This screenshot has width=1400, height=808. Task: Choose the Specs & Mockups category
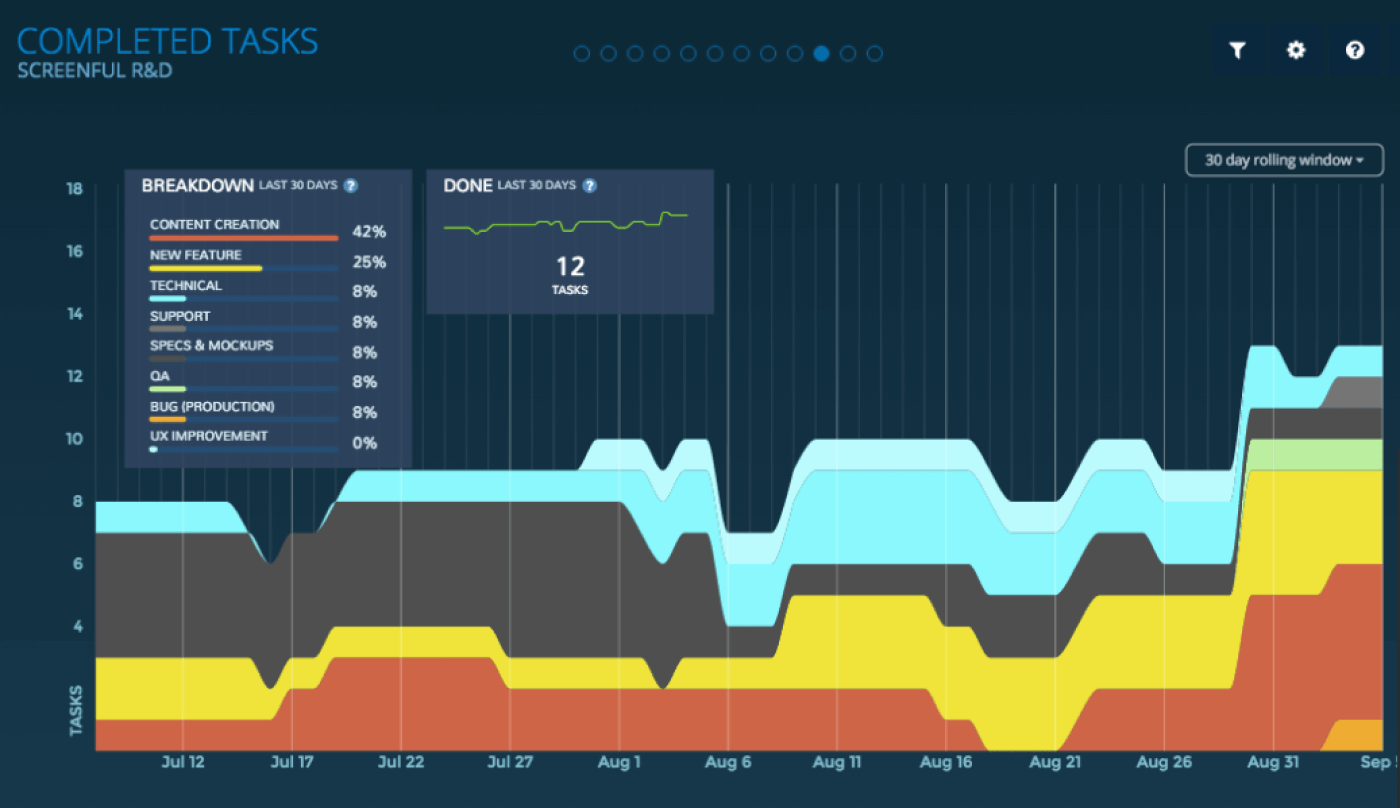pyautogui.click(x=211, y=346)
